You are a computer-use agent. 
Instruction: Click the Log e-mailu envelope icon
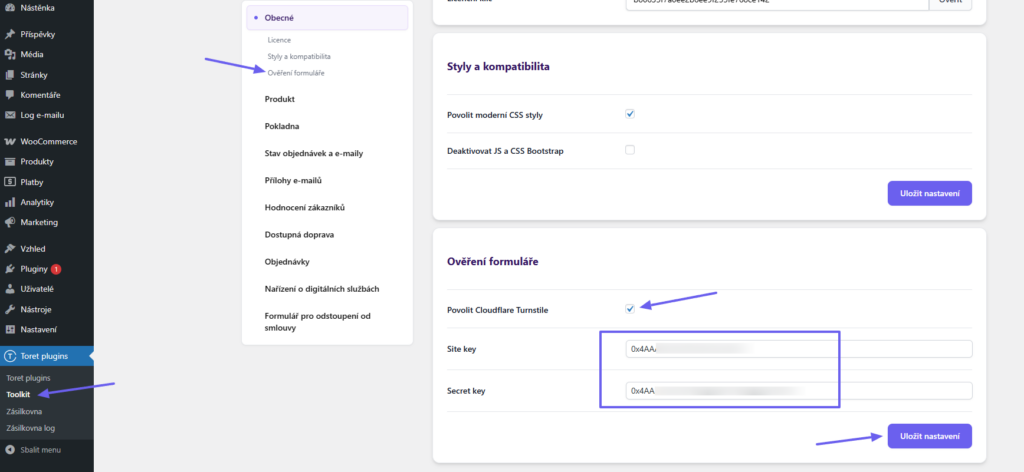tap(10, 115)
